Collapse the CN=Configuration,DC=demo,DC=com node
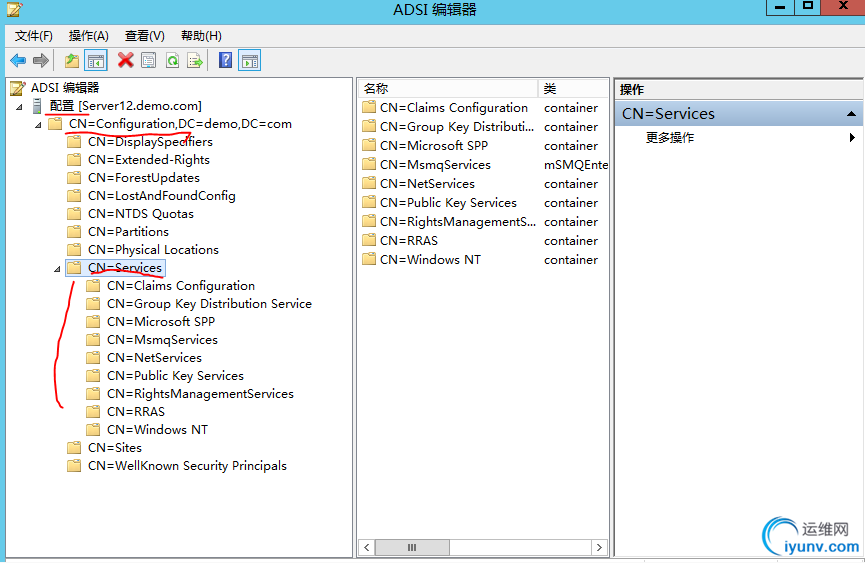Screen dimensions: 865x563 (38, 124)
